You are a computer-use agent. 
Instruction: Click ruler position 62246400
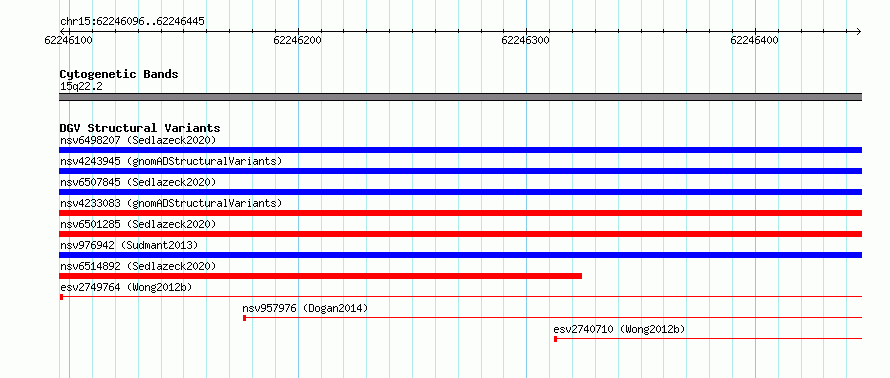coord(754,40)
